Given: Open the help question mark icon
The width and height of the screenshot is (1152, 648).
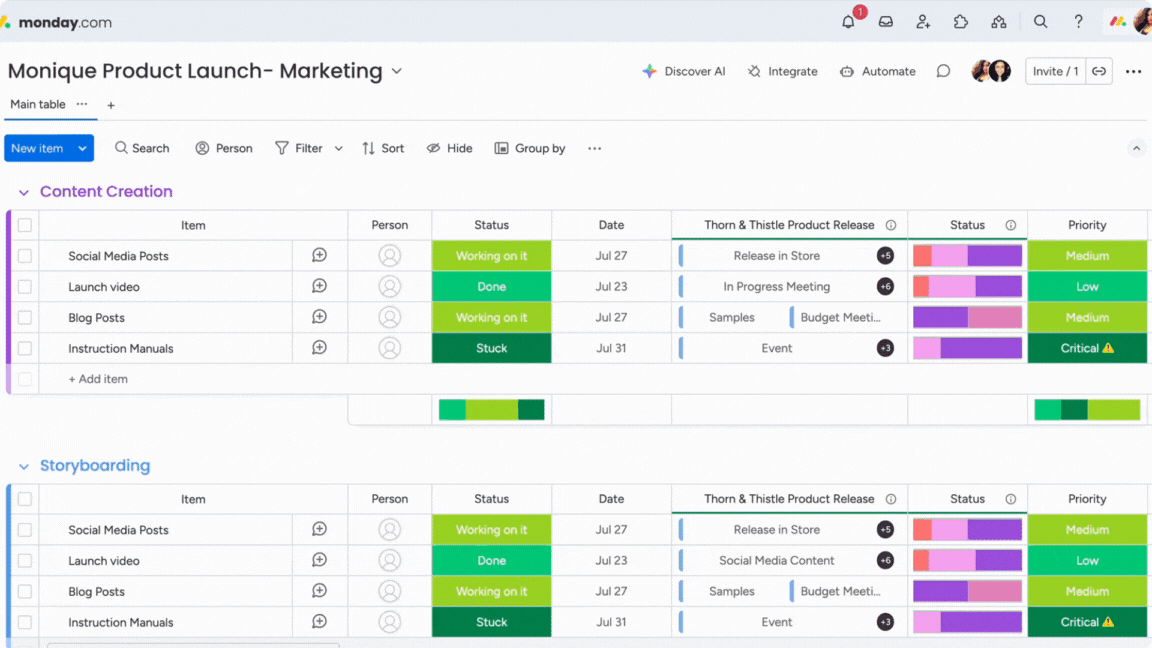Looking at the screenshot, I should [x=1078, y=22].
